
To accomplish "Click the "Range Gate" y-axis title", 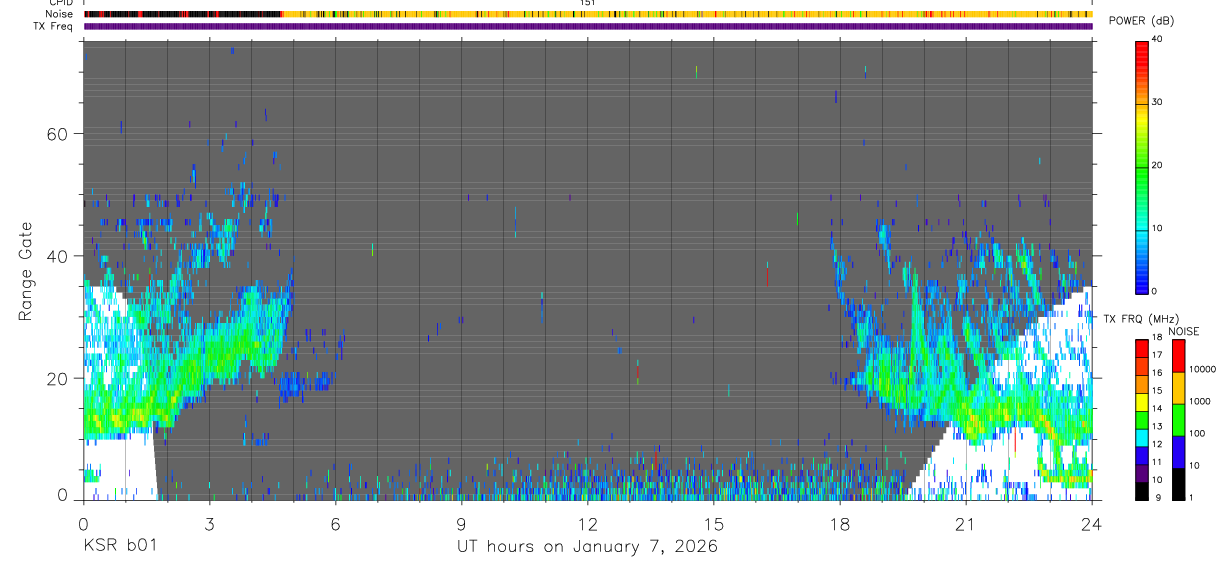I will click(27, 271).
